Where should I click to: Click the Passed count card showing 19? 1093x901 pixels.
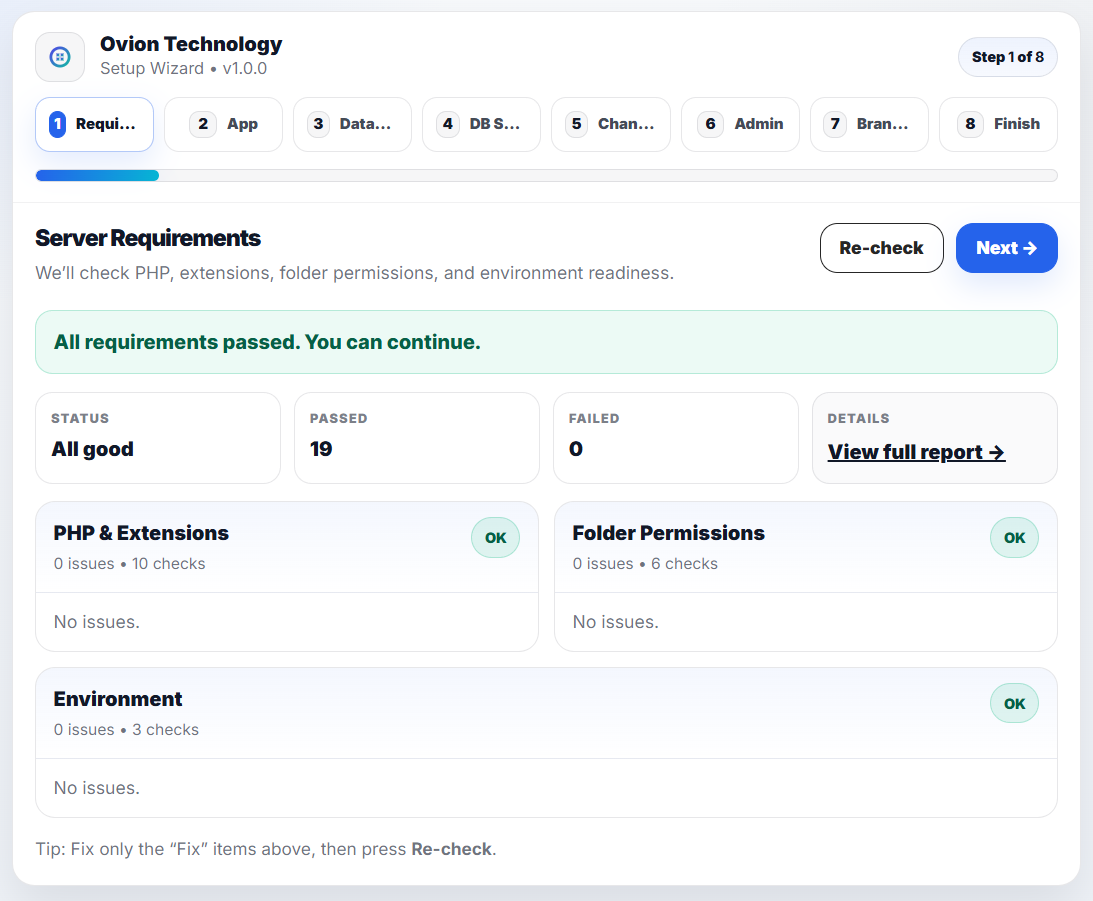click(417, 438)
